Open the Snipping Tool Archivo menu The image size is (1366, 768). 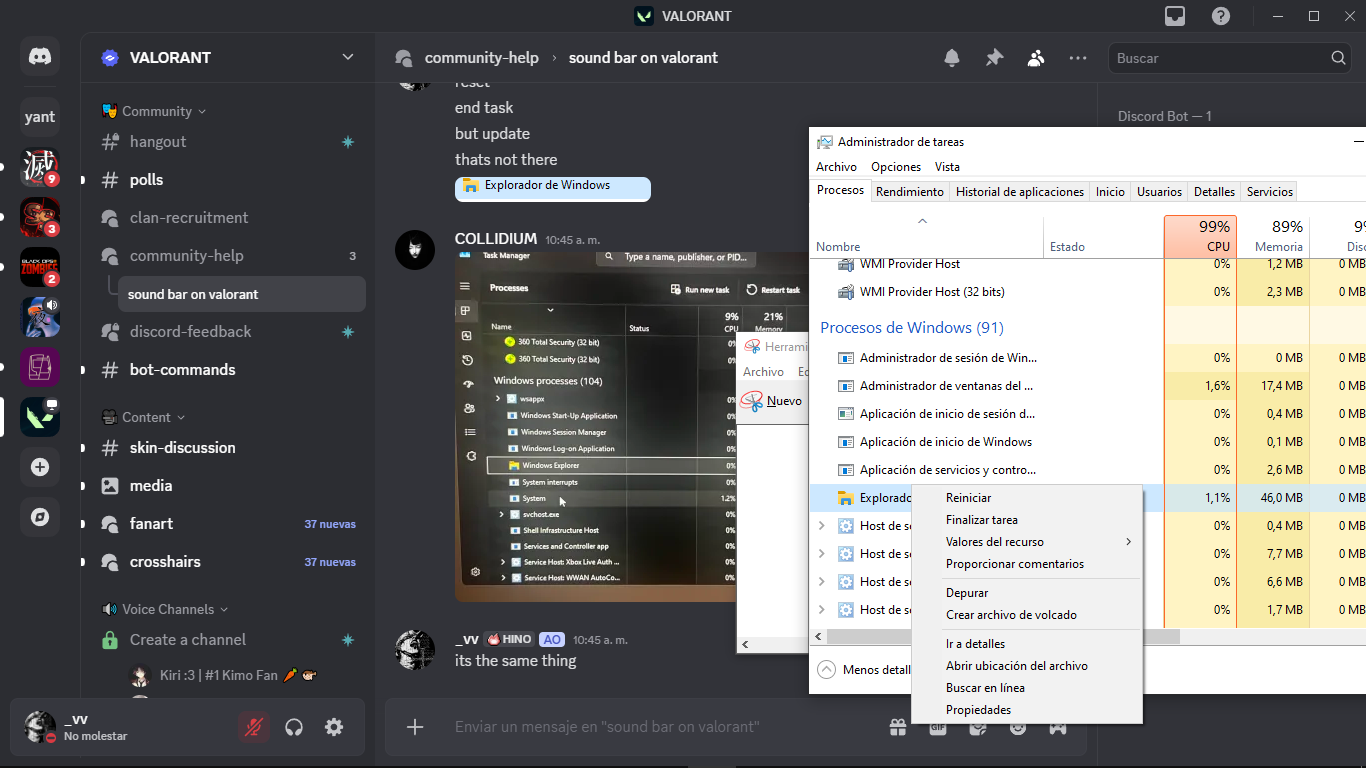[x=763, y=372]
